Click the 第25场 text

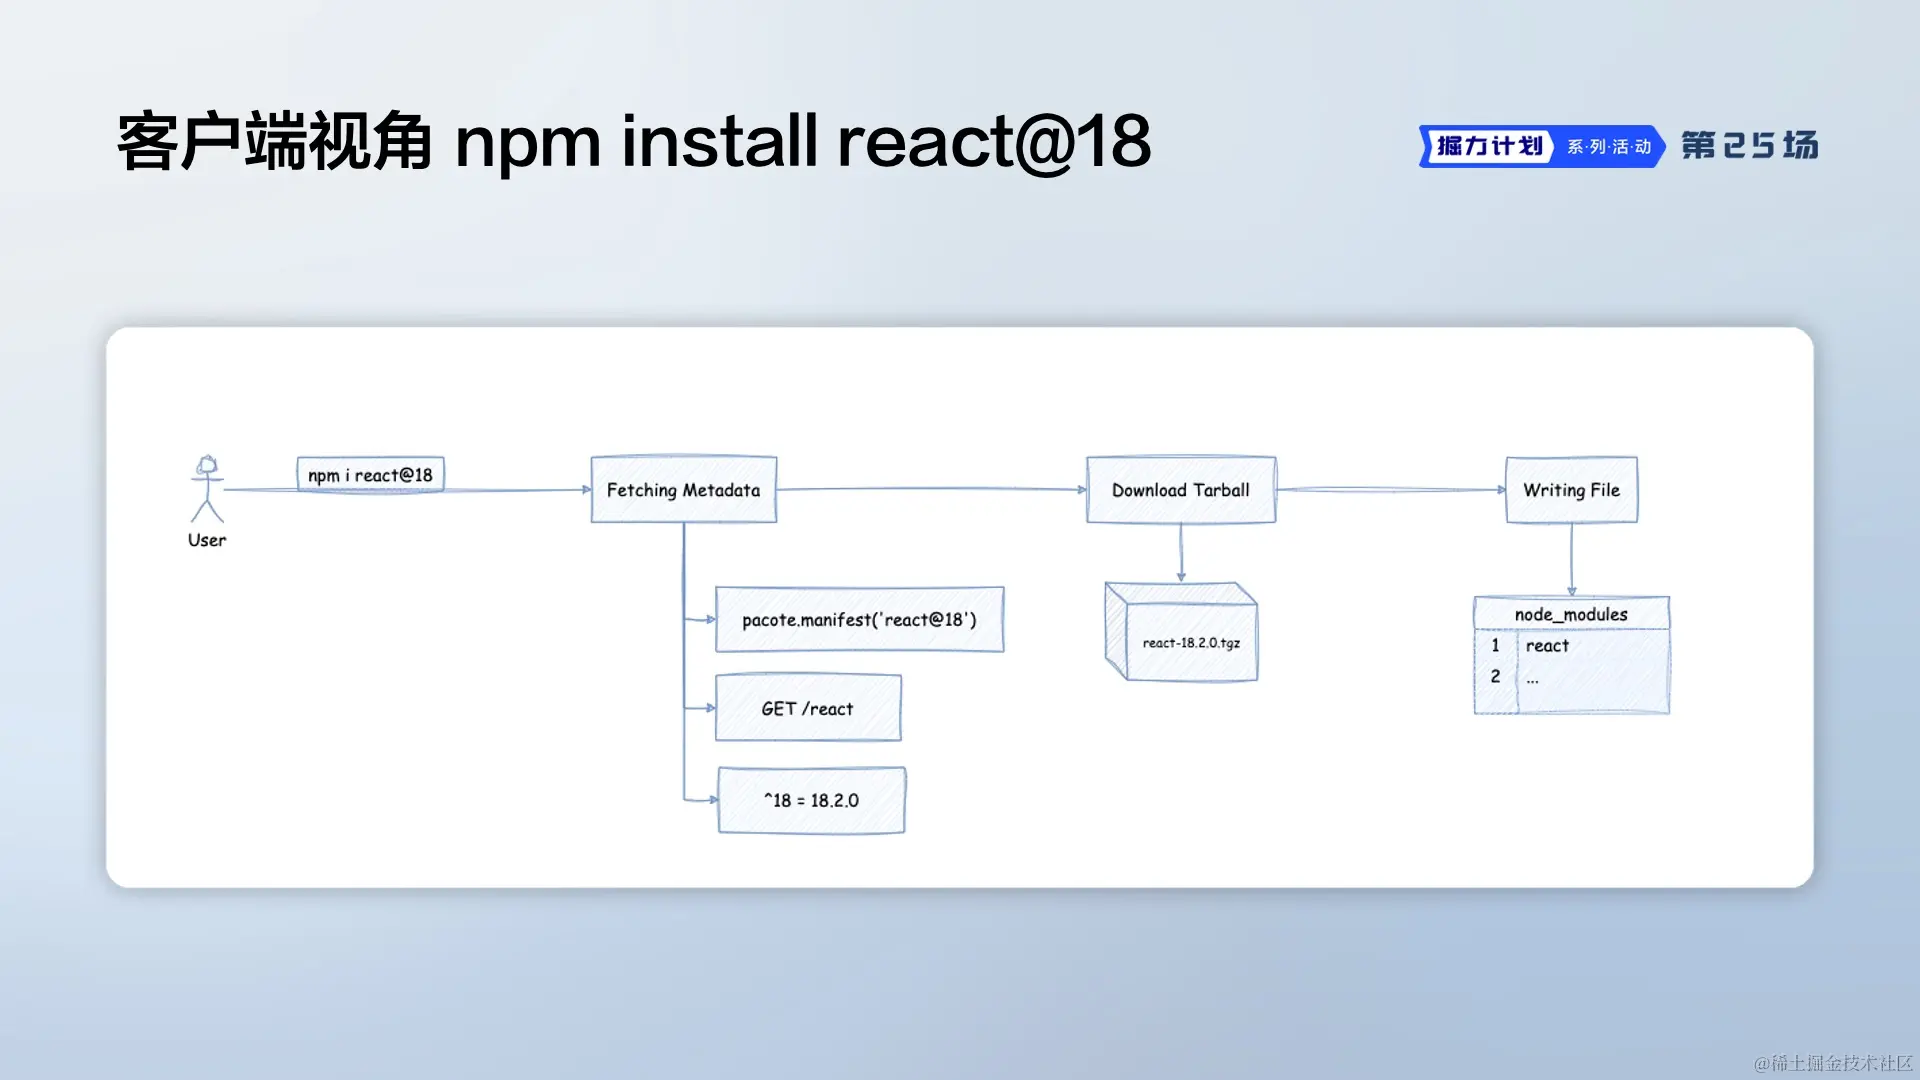1750,145
